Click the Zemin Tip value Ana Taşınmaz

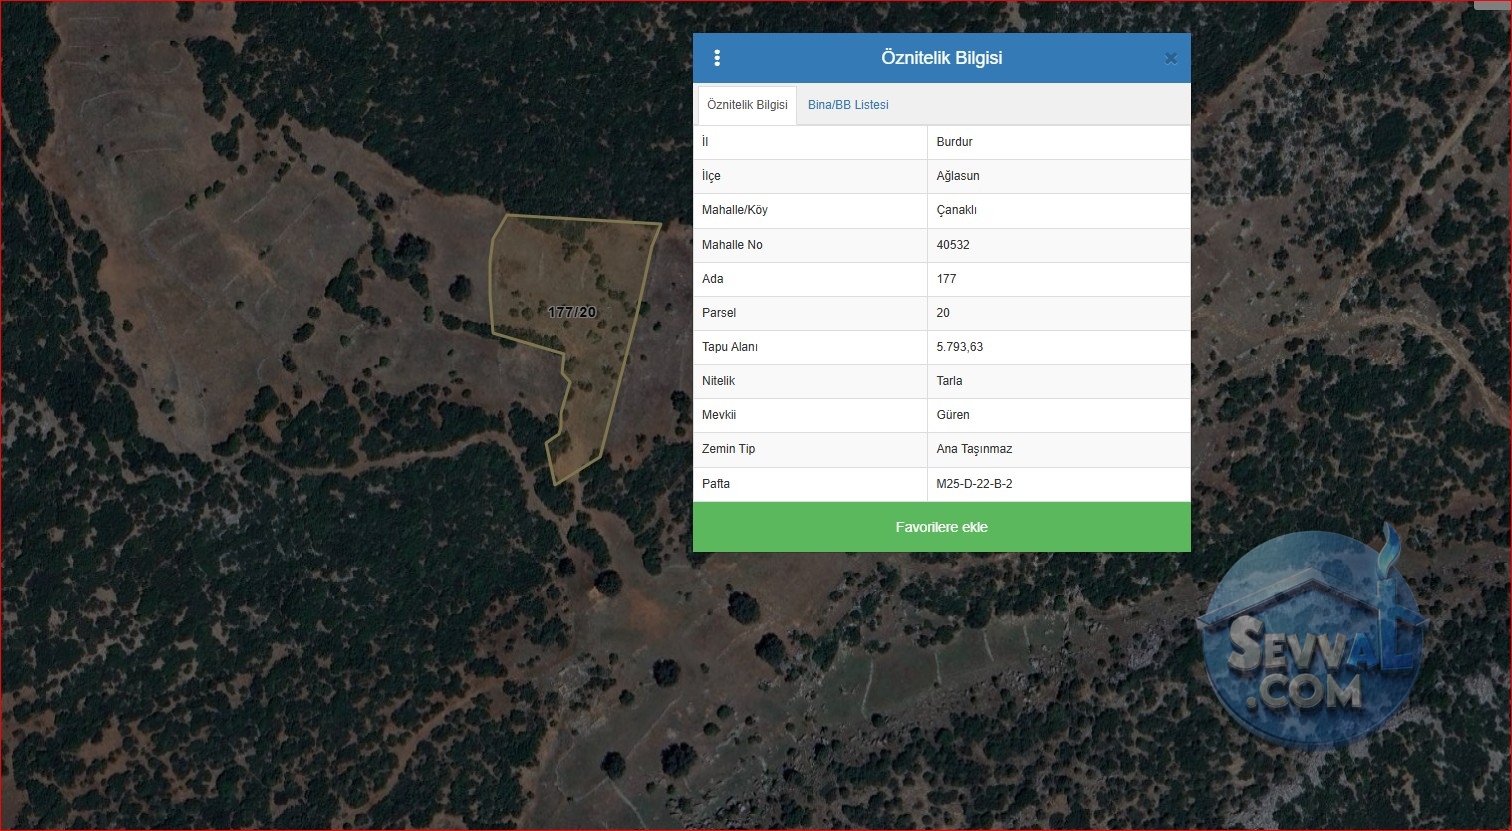974,449
